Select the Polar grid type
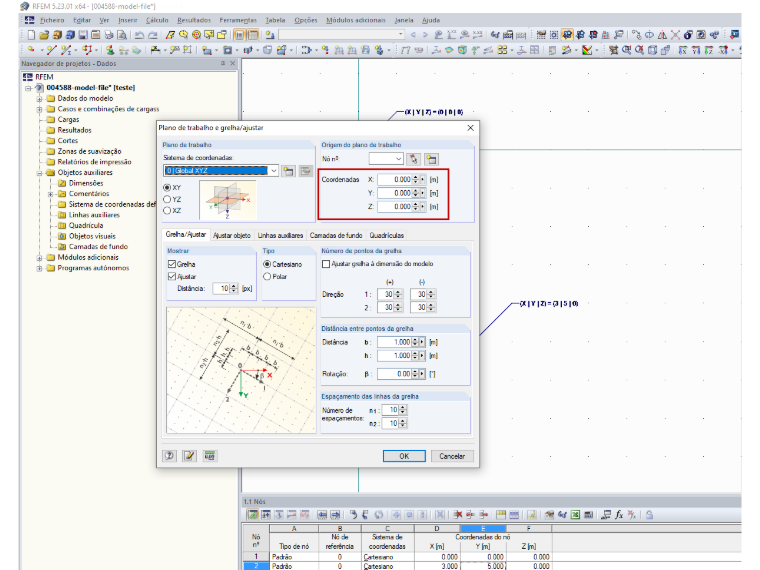 [267, 276]
